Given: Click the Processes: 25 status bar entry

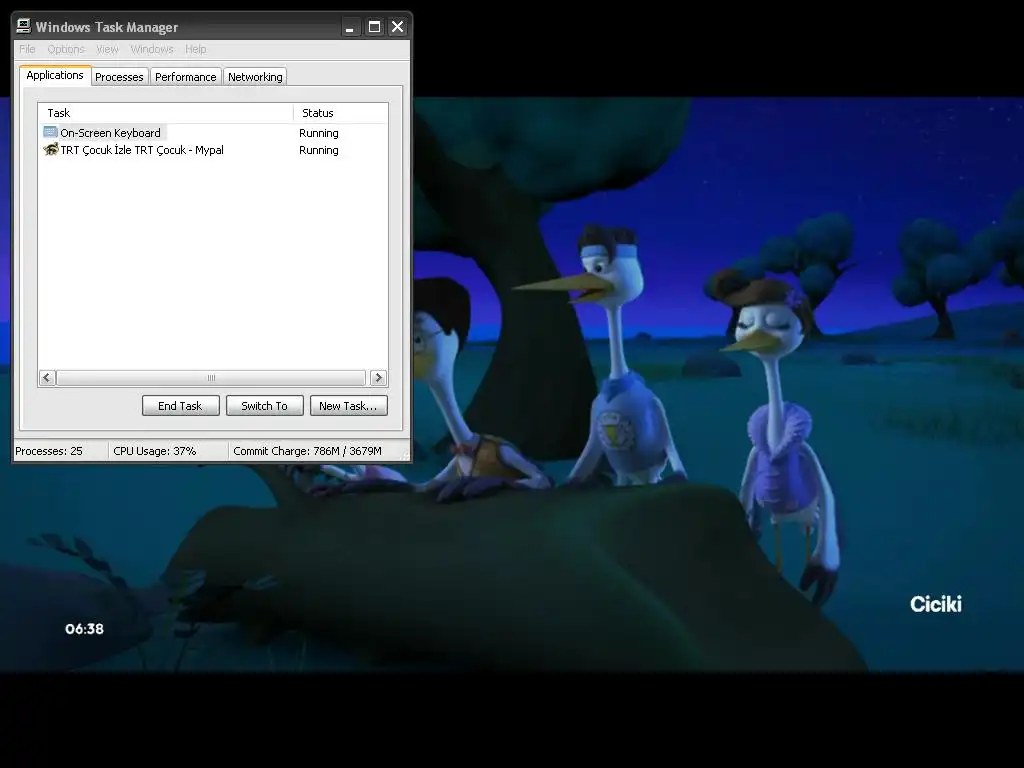Looking at the screenshot, I should (49, 451).
